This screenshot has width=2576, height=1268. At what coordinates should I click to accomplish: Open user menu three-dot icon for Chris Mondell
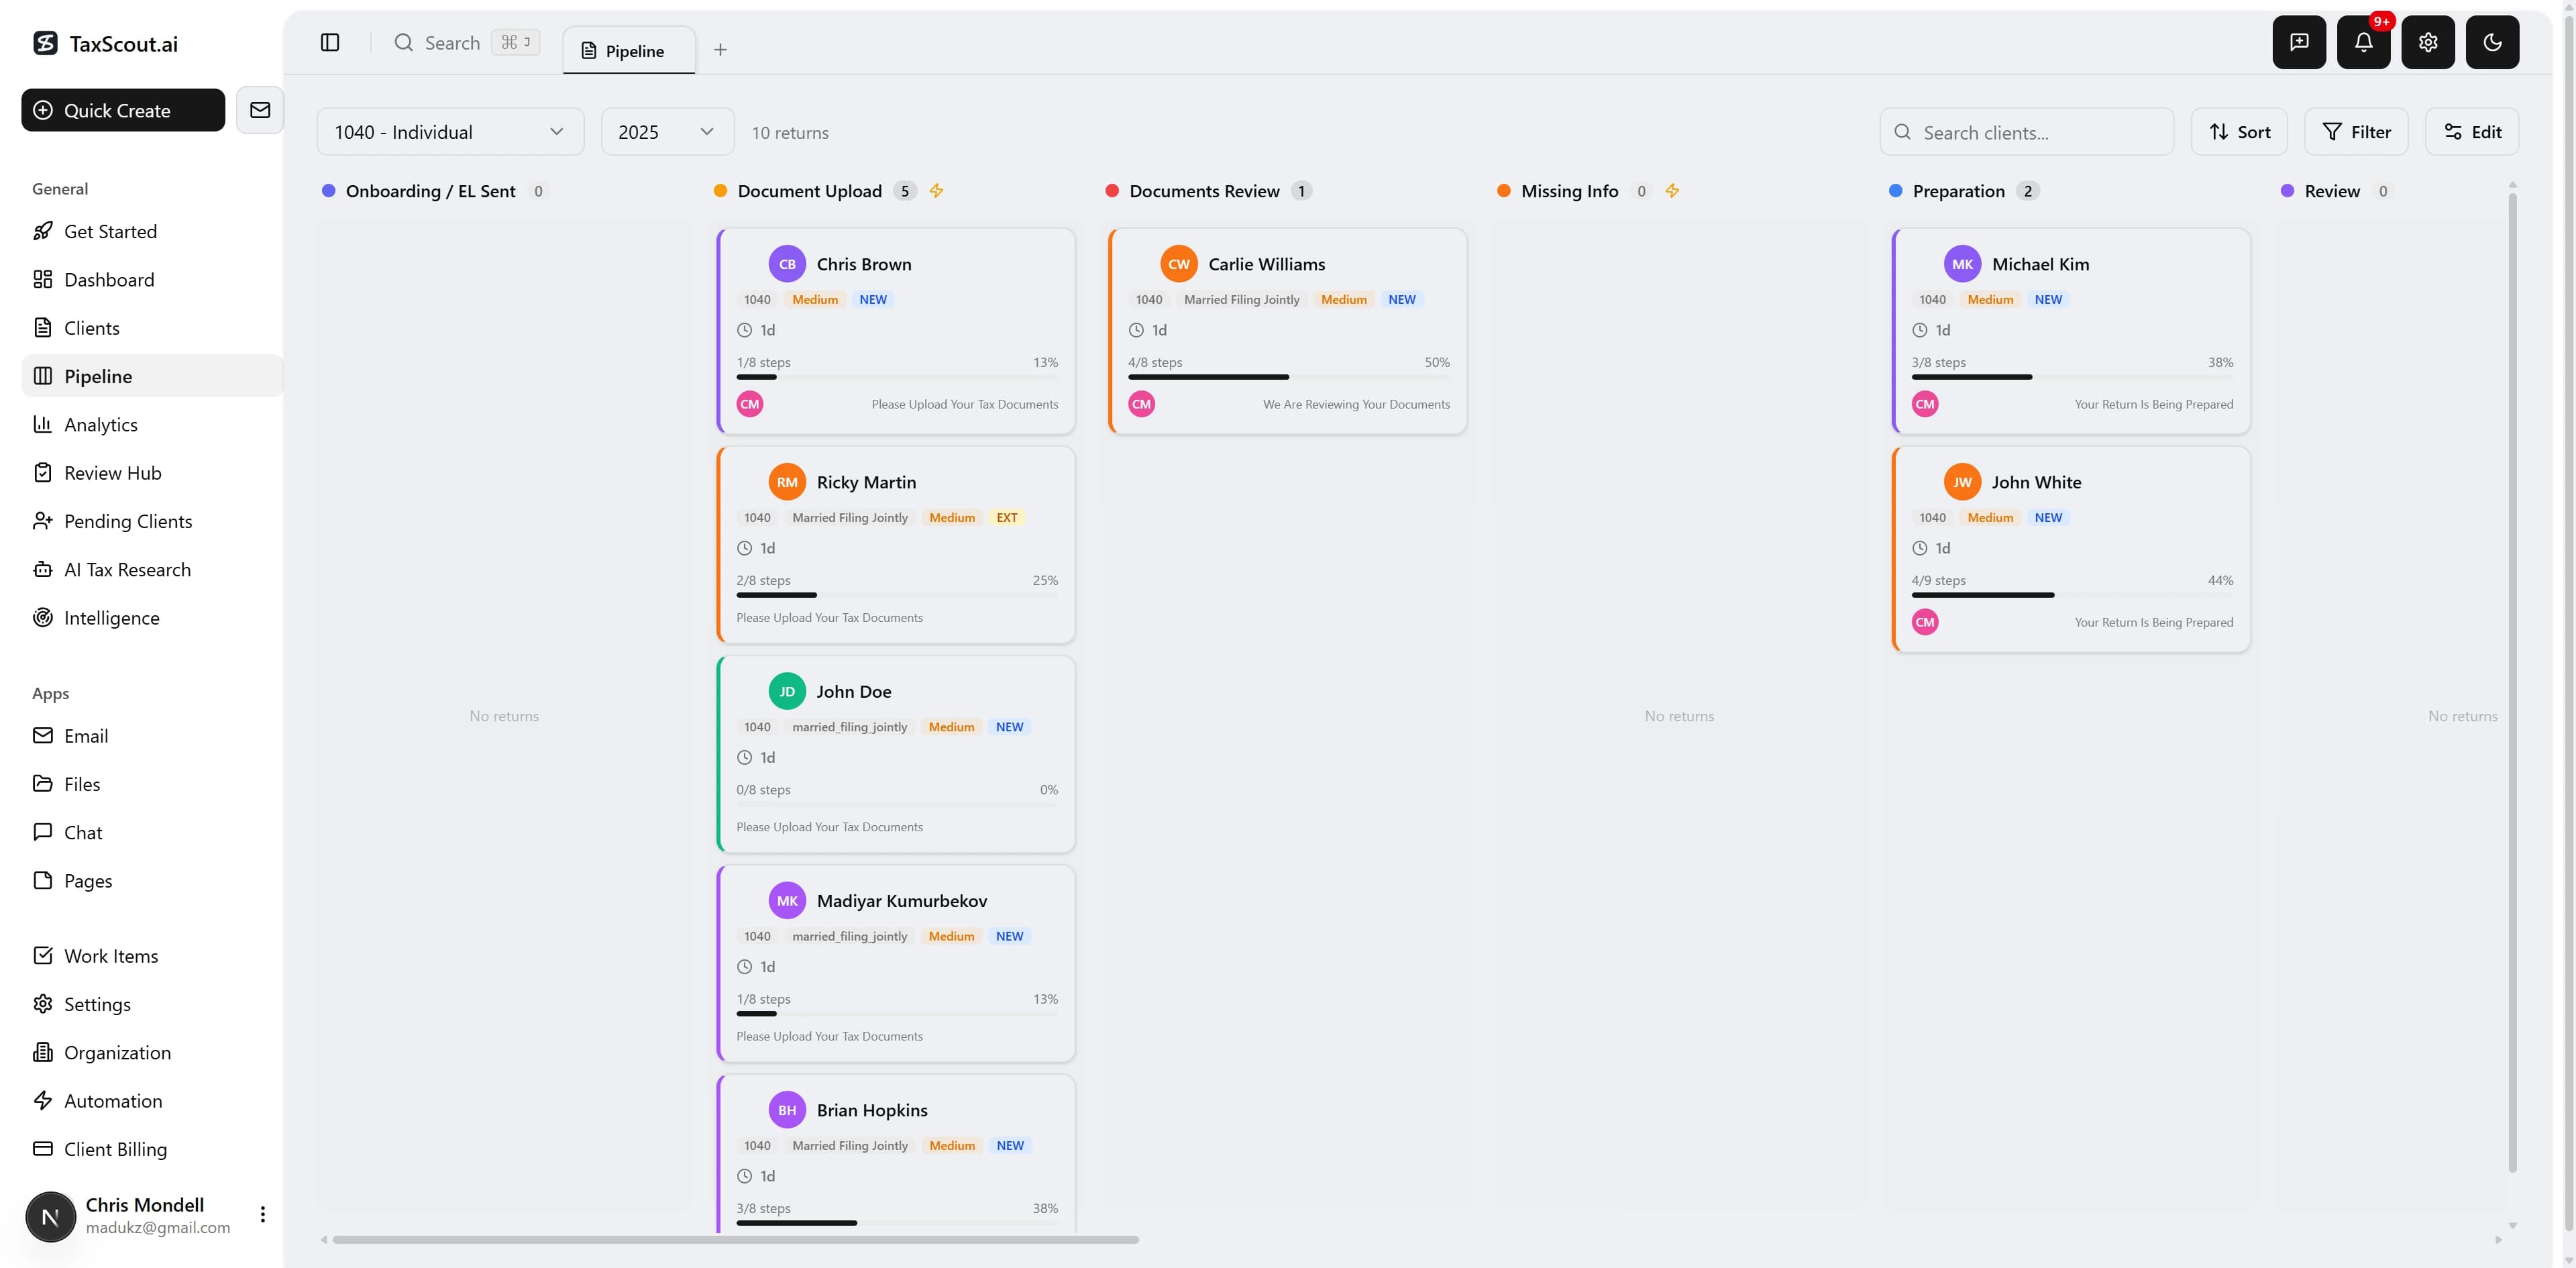(262, 1214)
